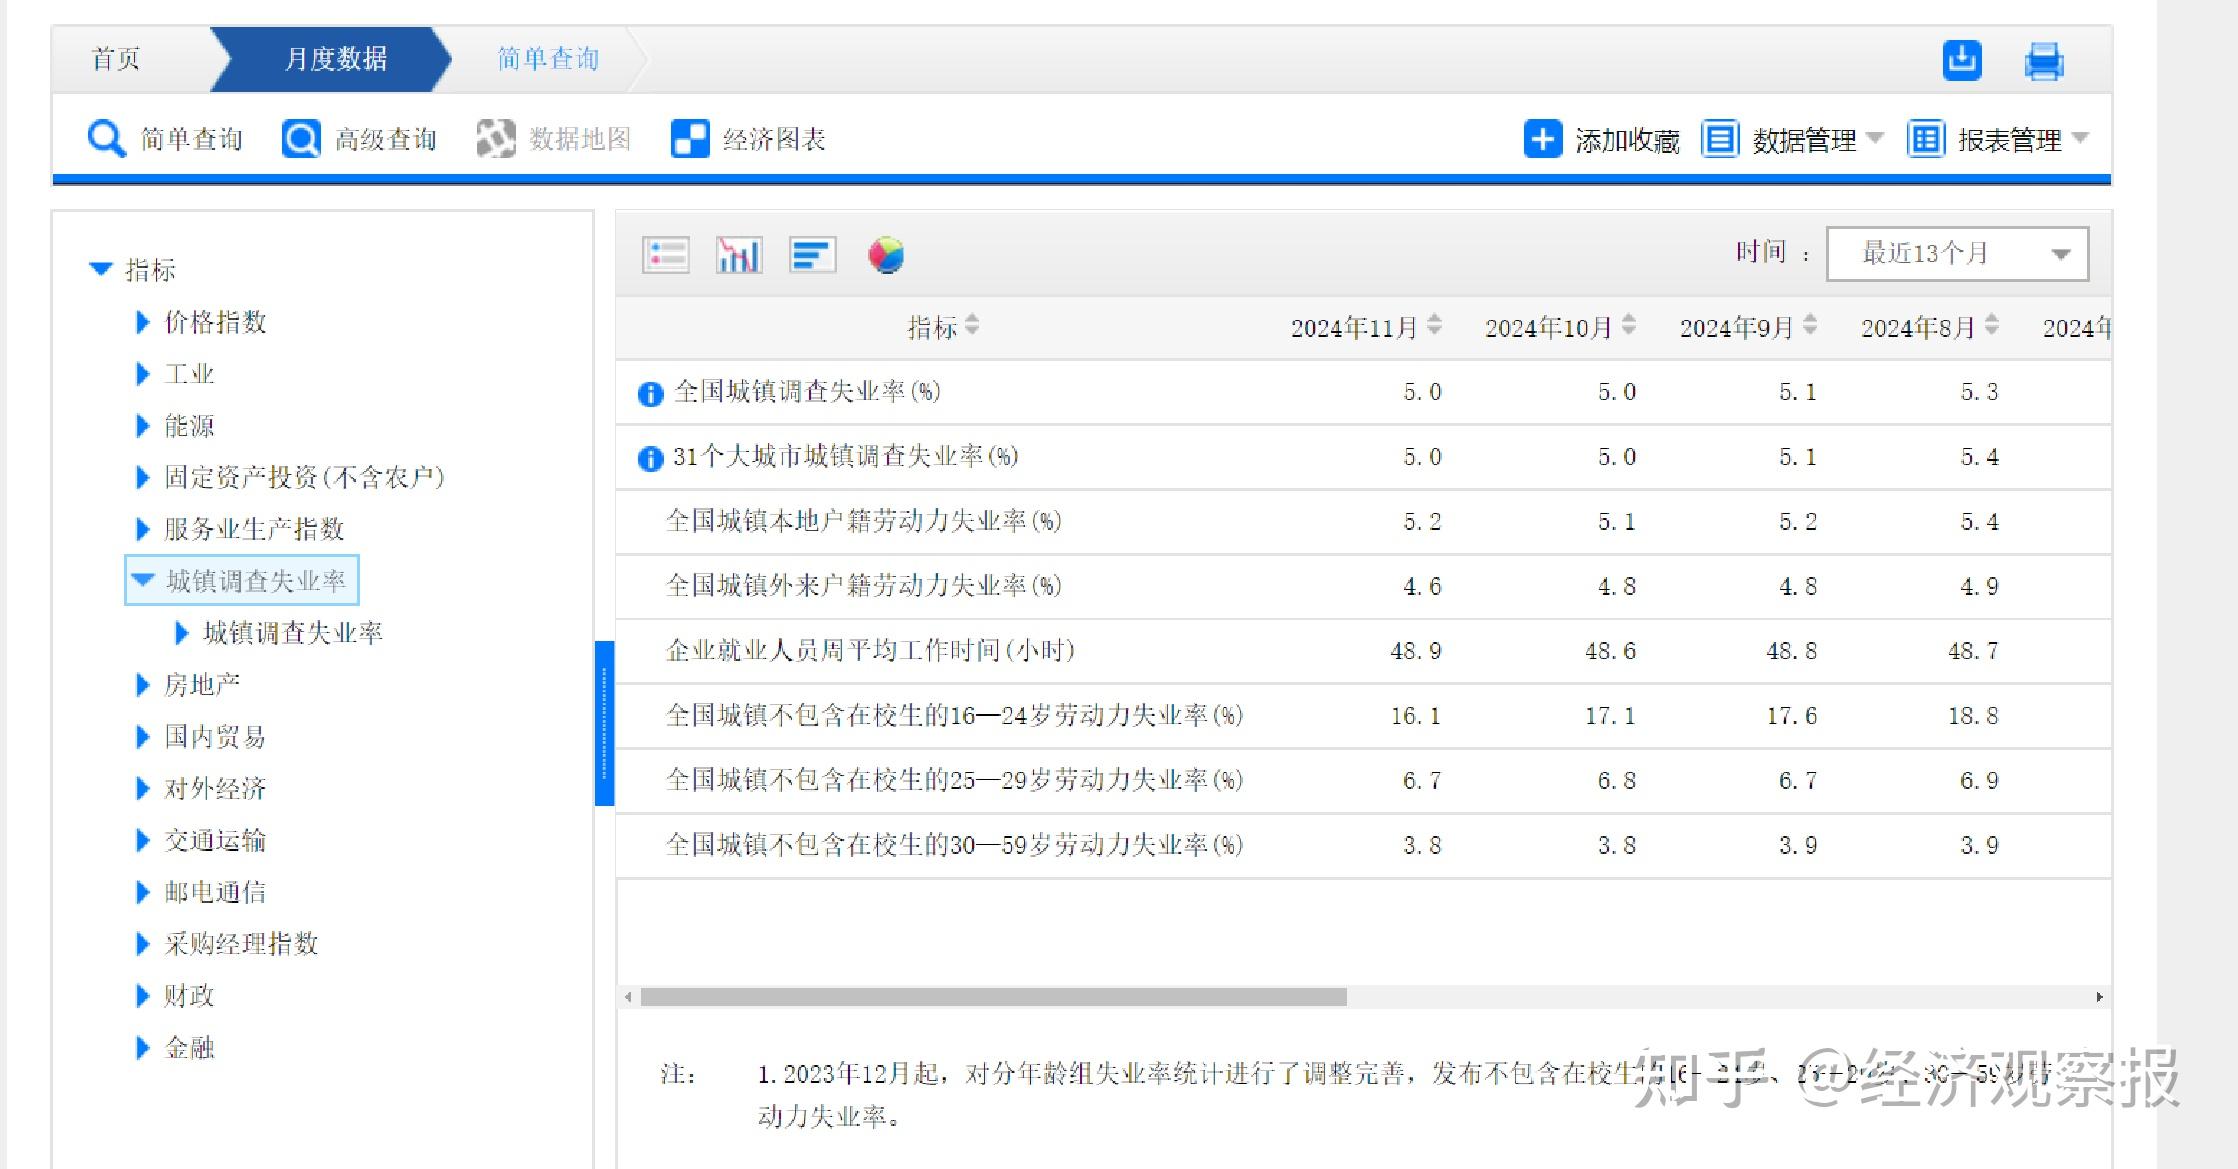Select the 月度数据 breadcrumb tab

tap(335, 59)
